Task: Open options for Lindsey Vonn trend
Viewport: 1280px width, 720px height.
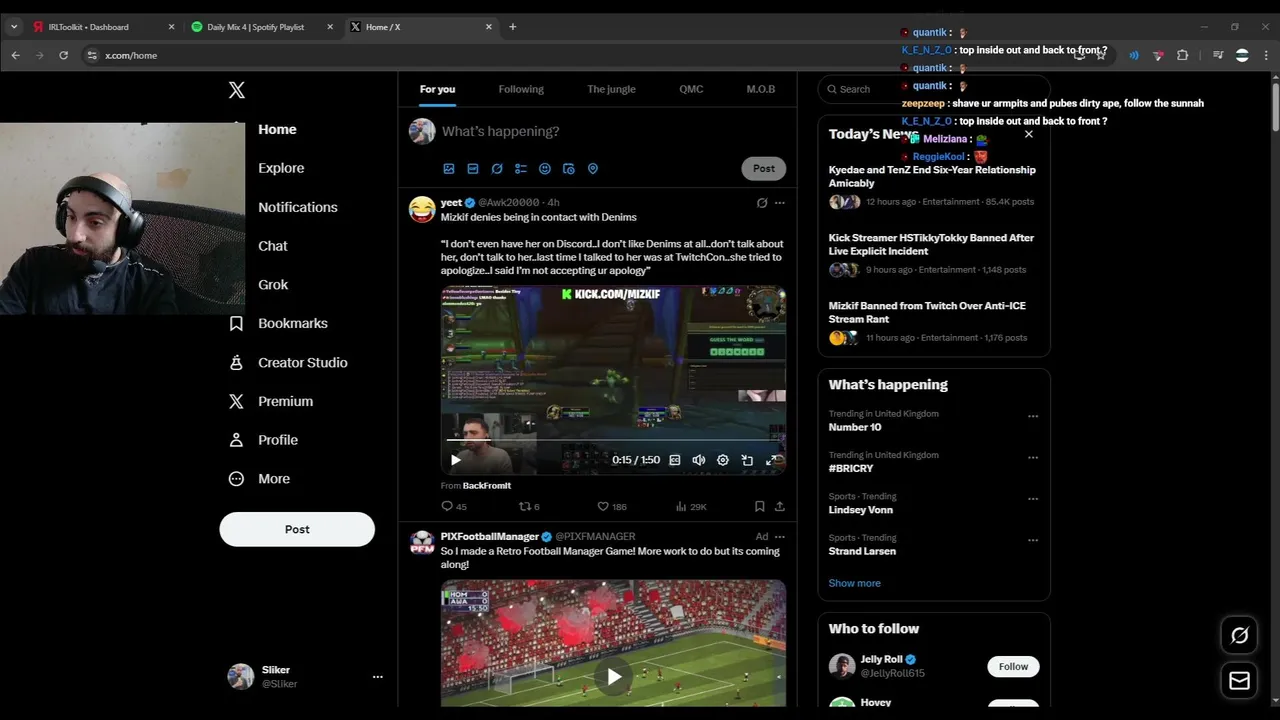Action: [1033, 499]
